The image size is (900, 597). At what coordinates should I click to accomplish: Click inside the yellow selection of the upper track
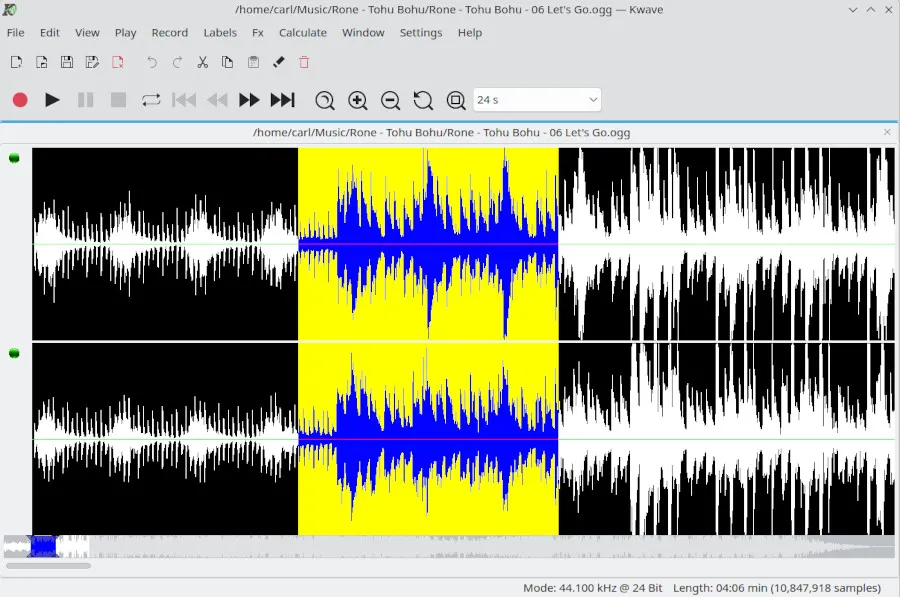[428, 244]
